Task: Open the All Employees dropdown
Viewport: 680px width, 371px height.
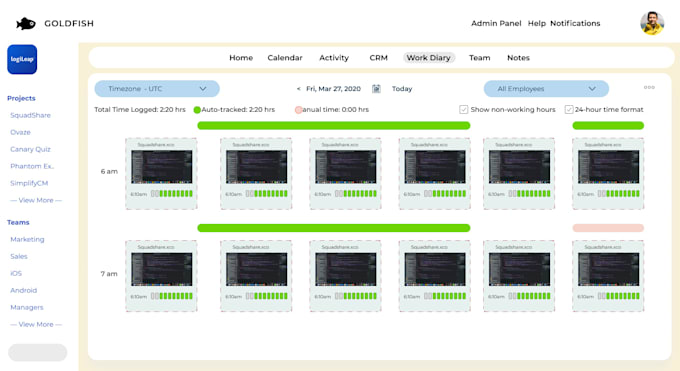Action: pos(546,89)
